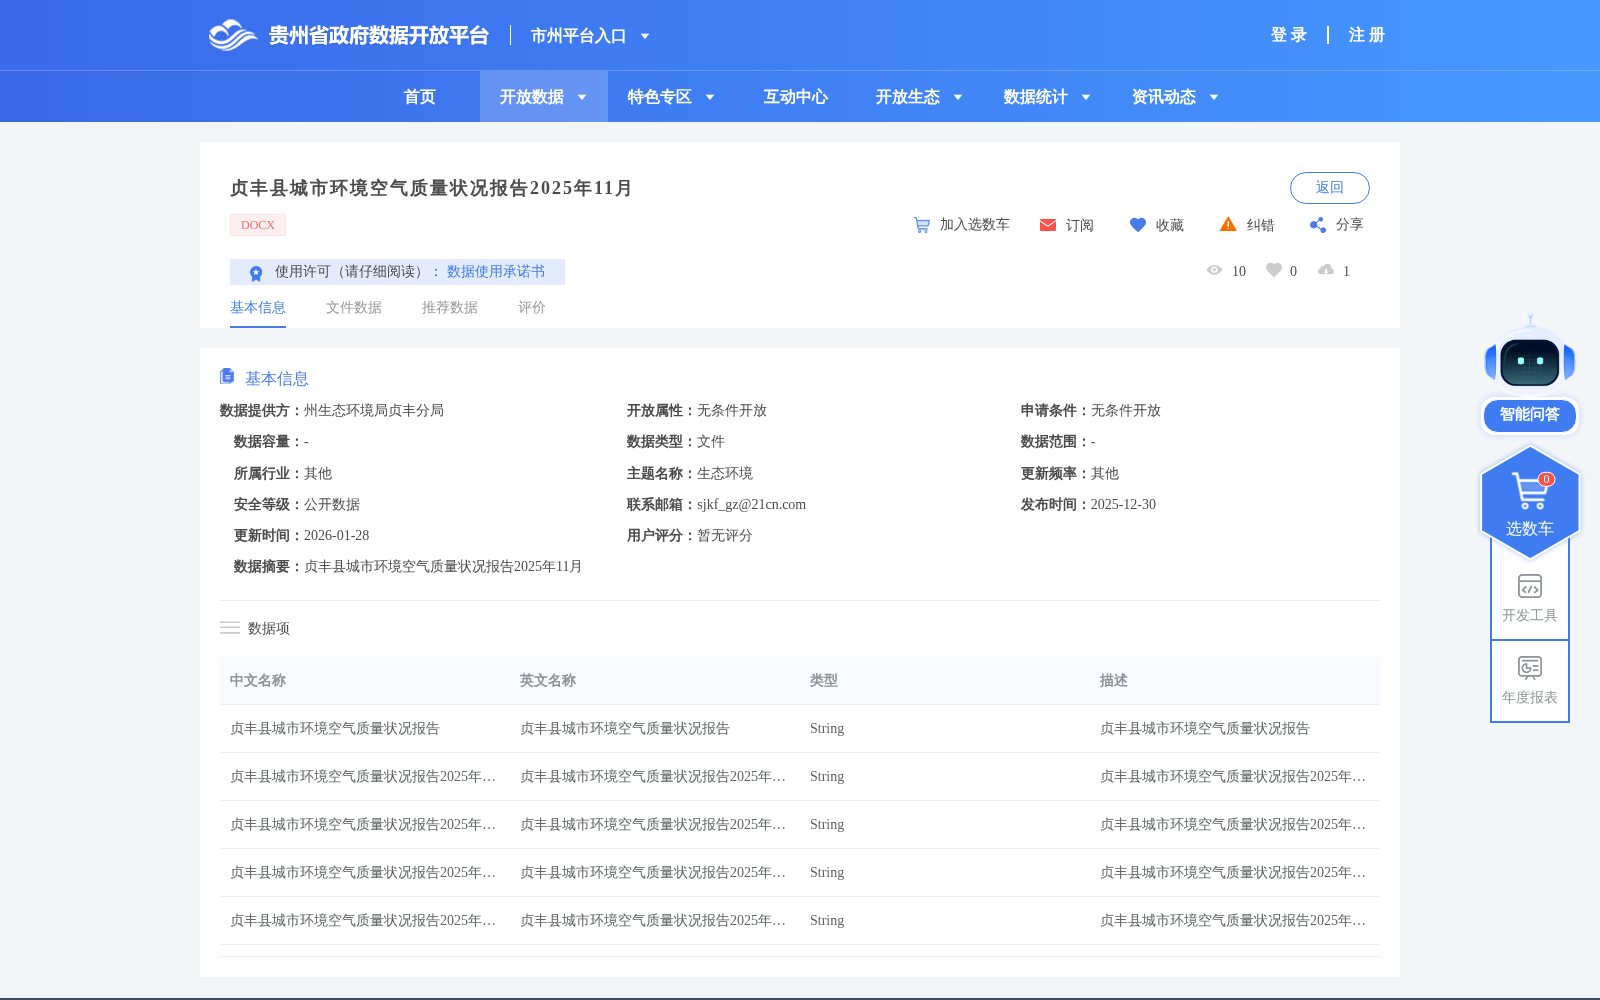Click 注册 in the header
This screenshot has width=1600, height=1000.
pos(1367,35)
